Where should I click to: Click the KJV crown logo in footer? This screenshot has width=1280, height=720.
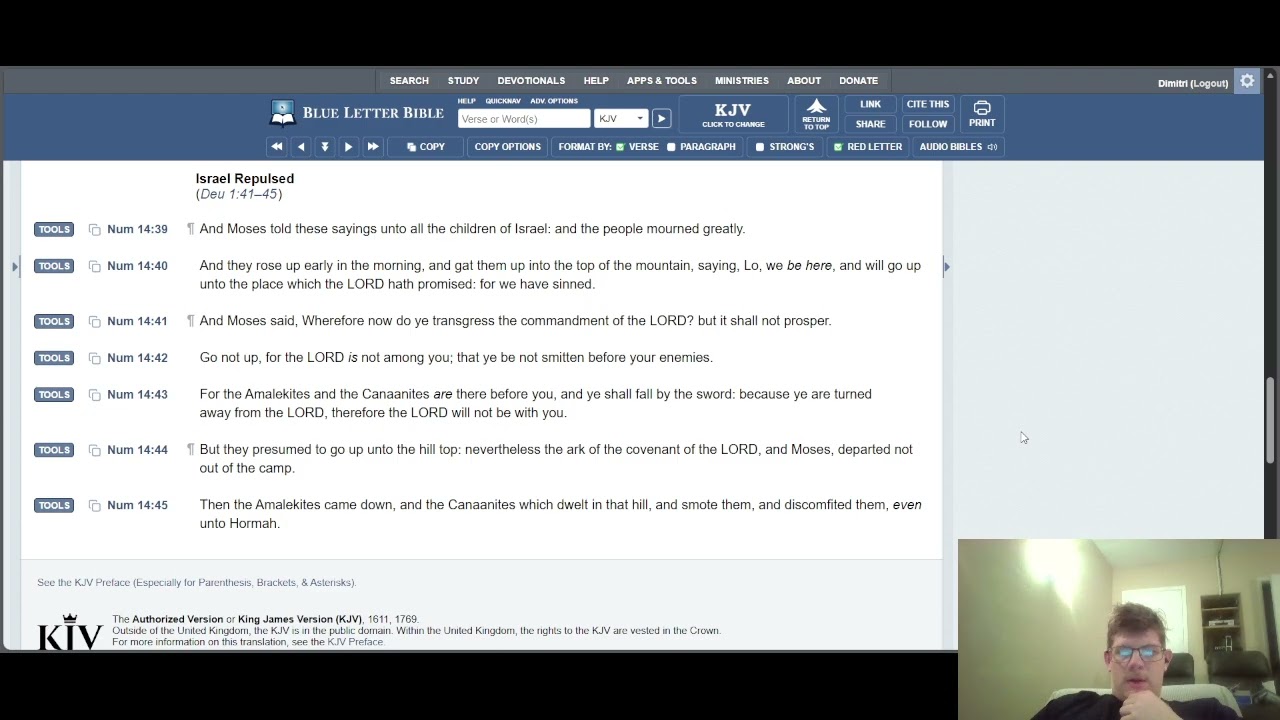pyautogui.click(x=70, y=631)
